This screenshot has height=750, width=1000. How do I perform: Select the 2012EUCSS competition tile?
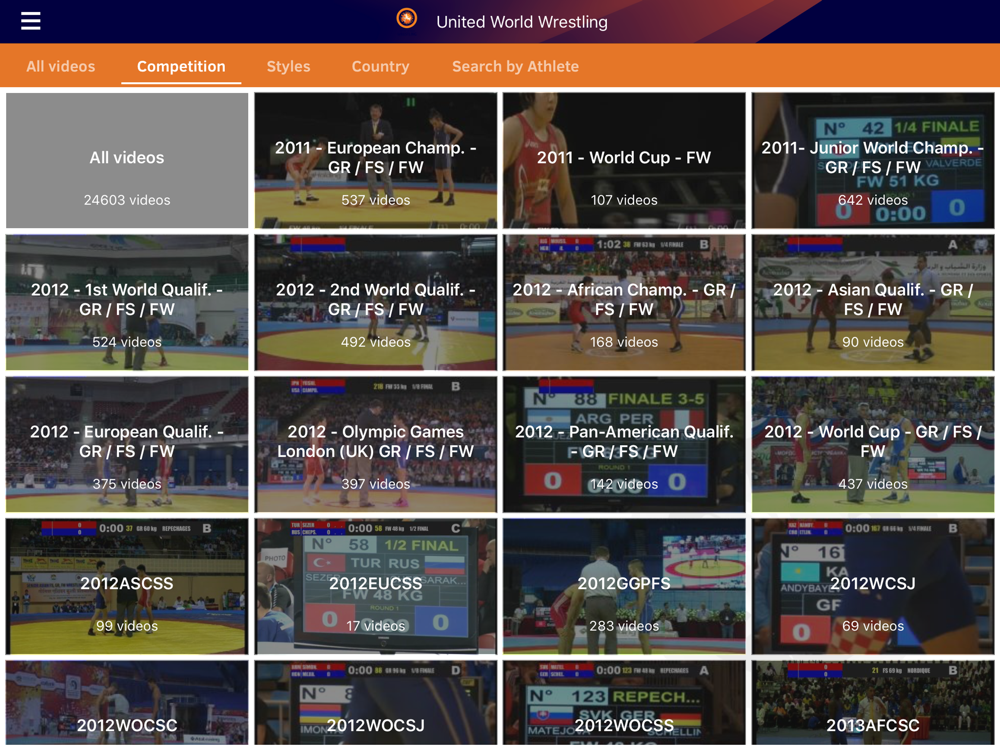(x=376, y=587)
